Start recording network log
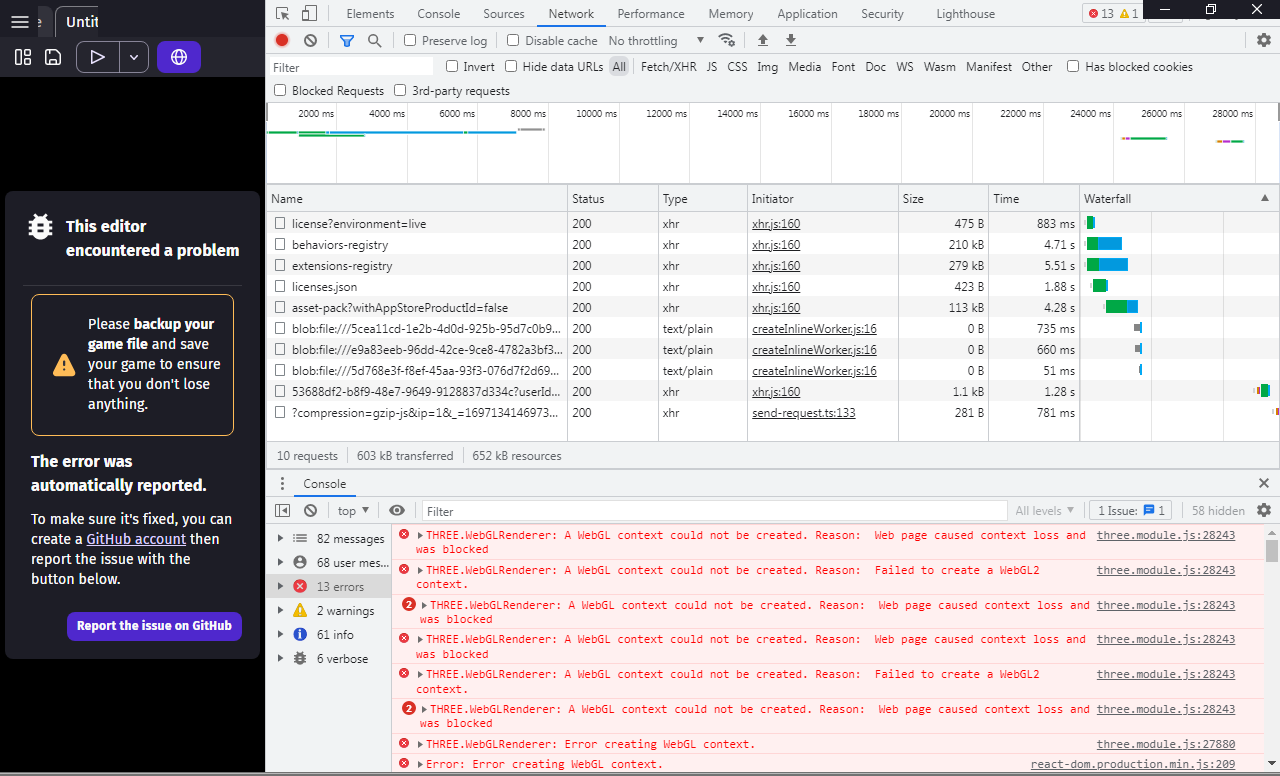 pyautogui.click(x=281, y=40)
